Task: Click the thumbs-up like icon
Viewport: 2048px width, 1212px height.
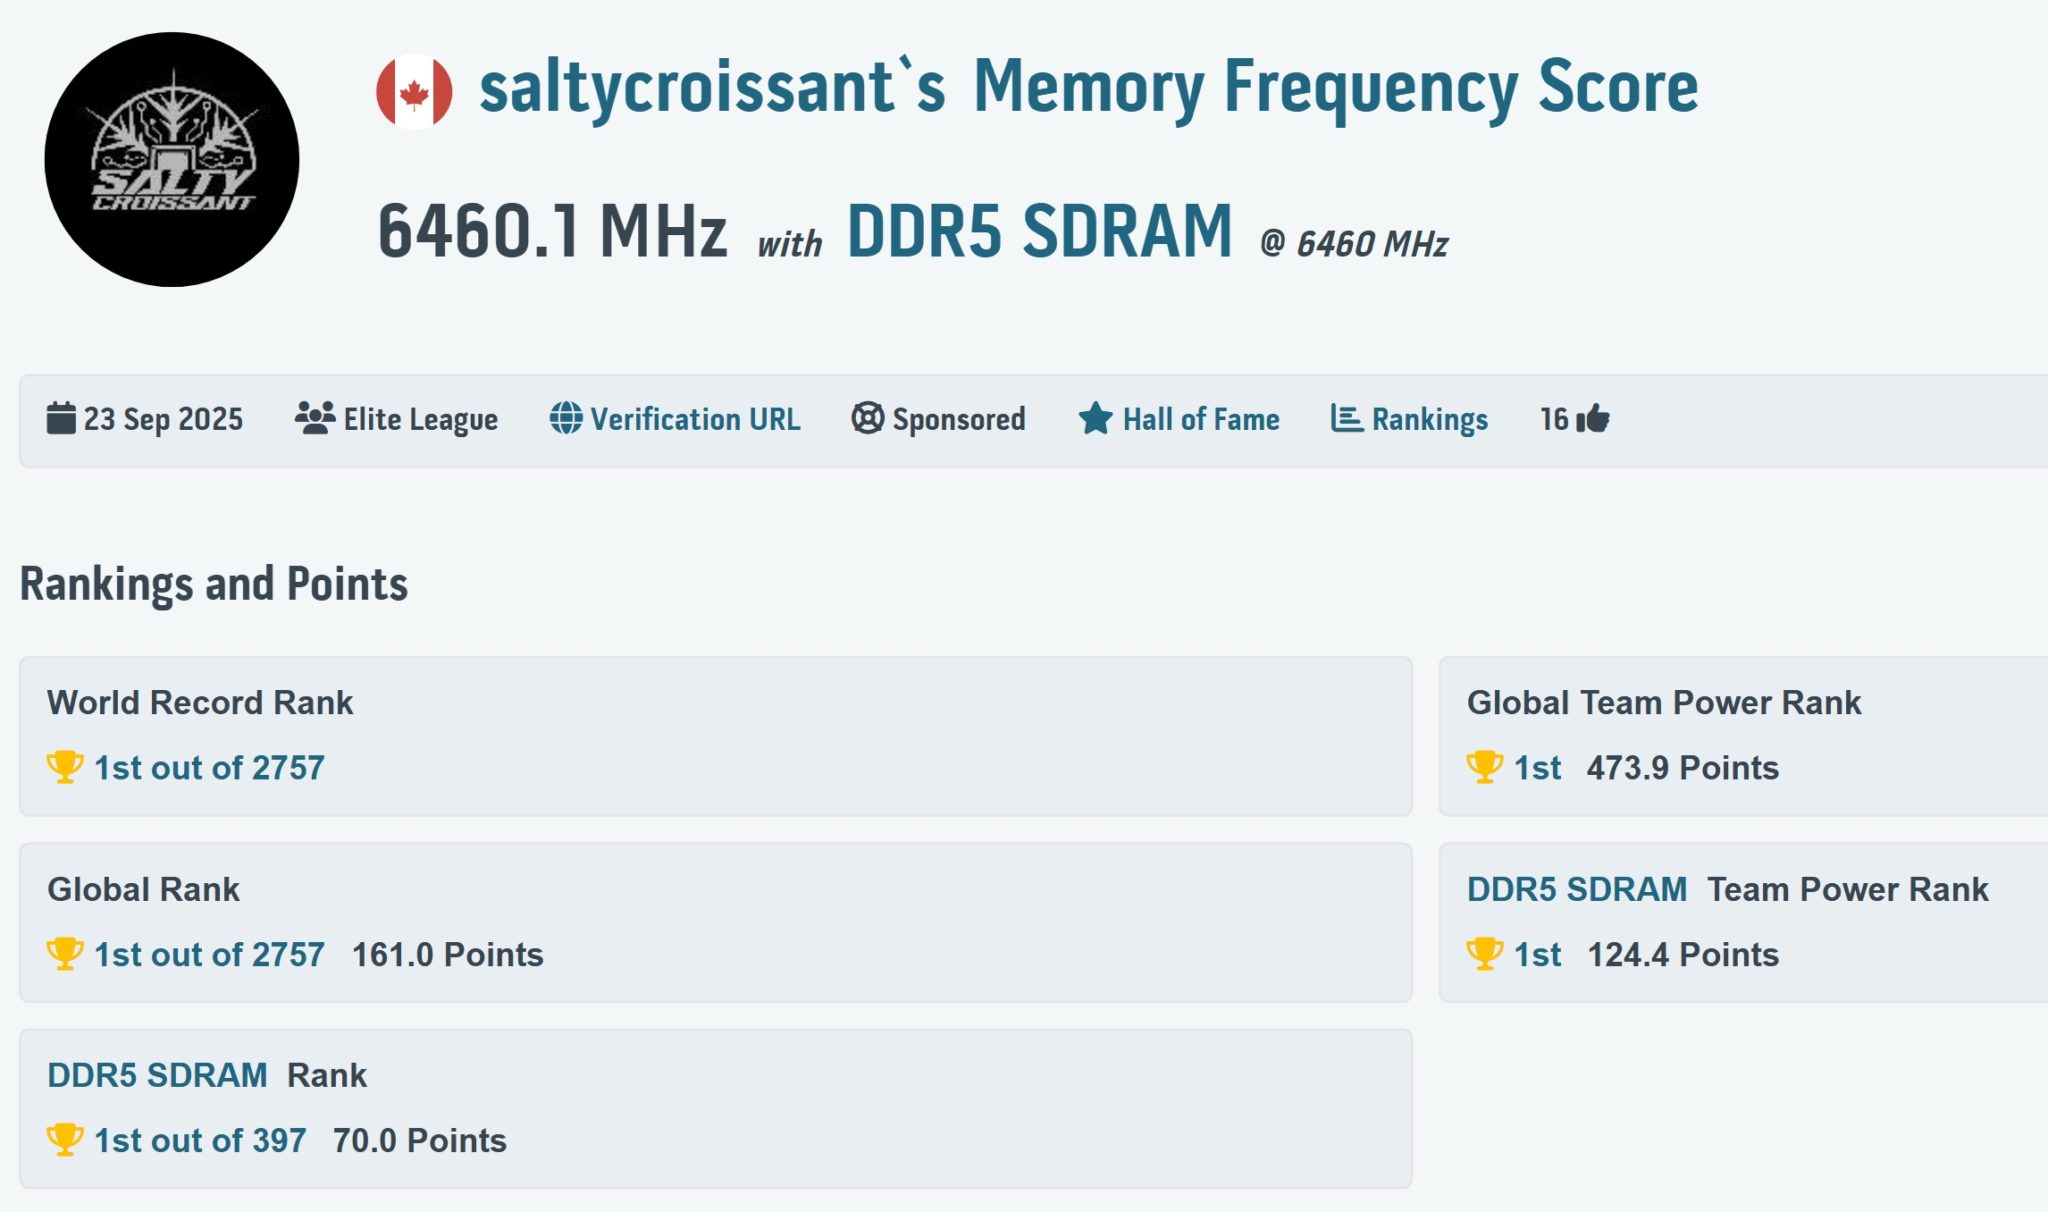Action: (x=1593, y=418)
